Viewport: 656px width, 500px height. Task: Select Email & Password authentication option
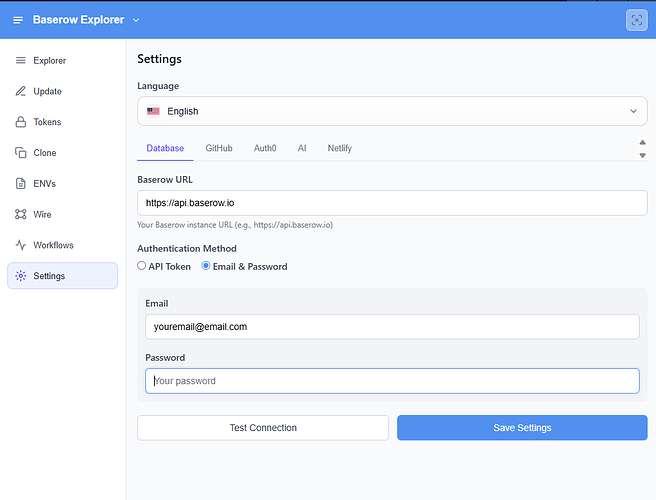[206, 267]
